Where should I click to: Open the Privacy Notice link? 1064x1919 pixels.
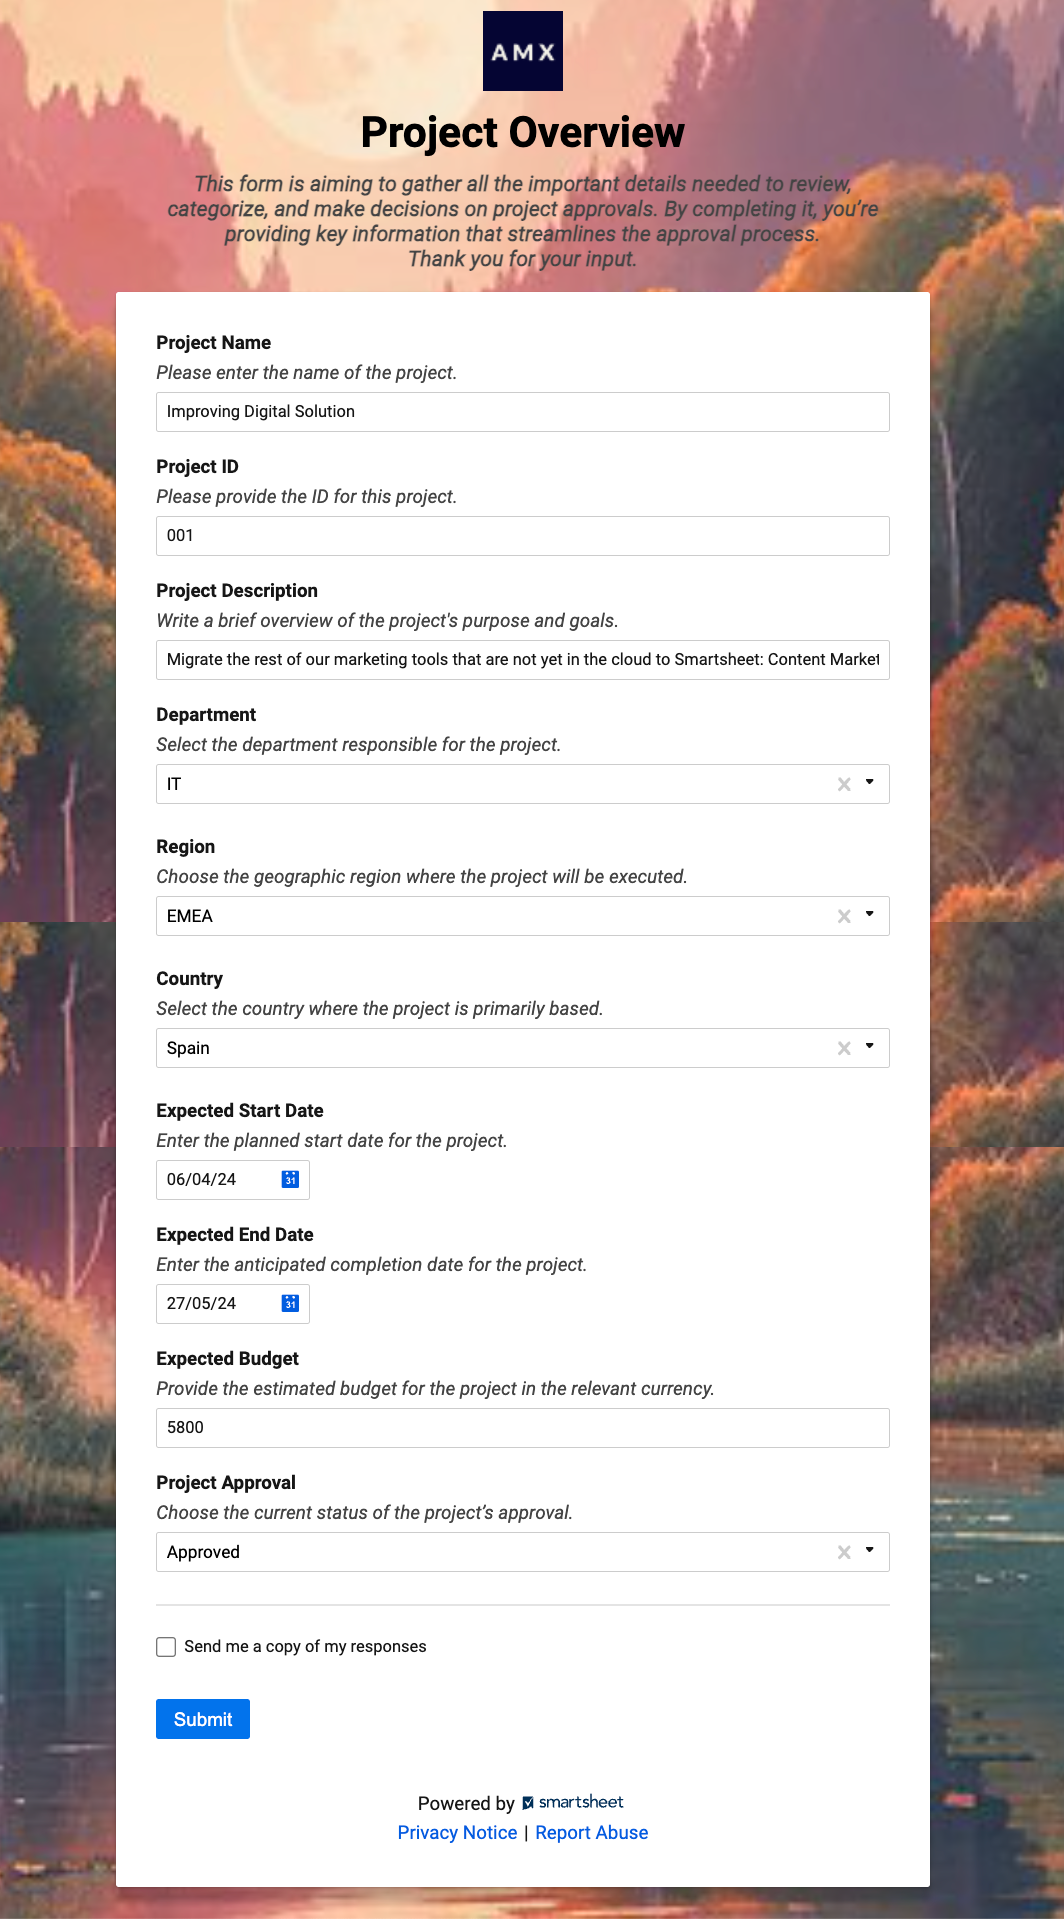point(457,1833)
